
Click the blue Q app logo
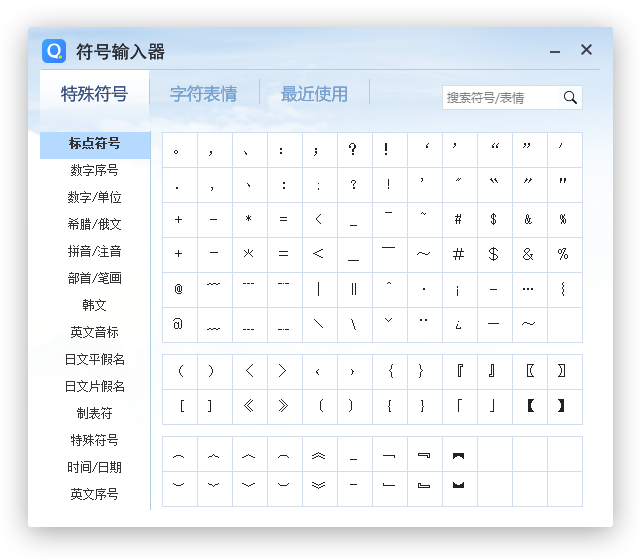click(x=54, y=51)
